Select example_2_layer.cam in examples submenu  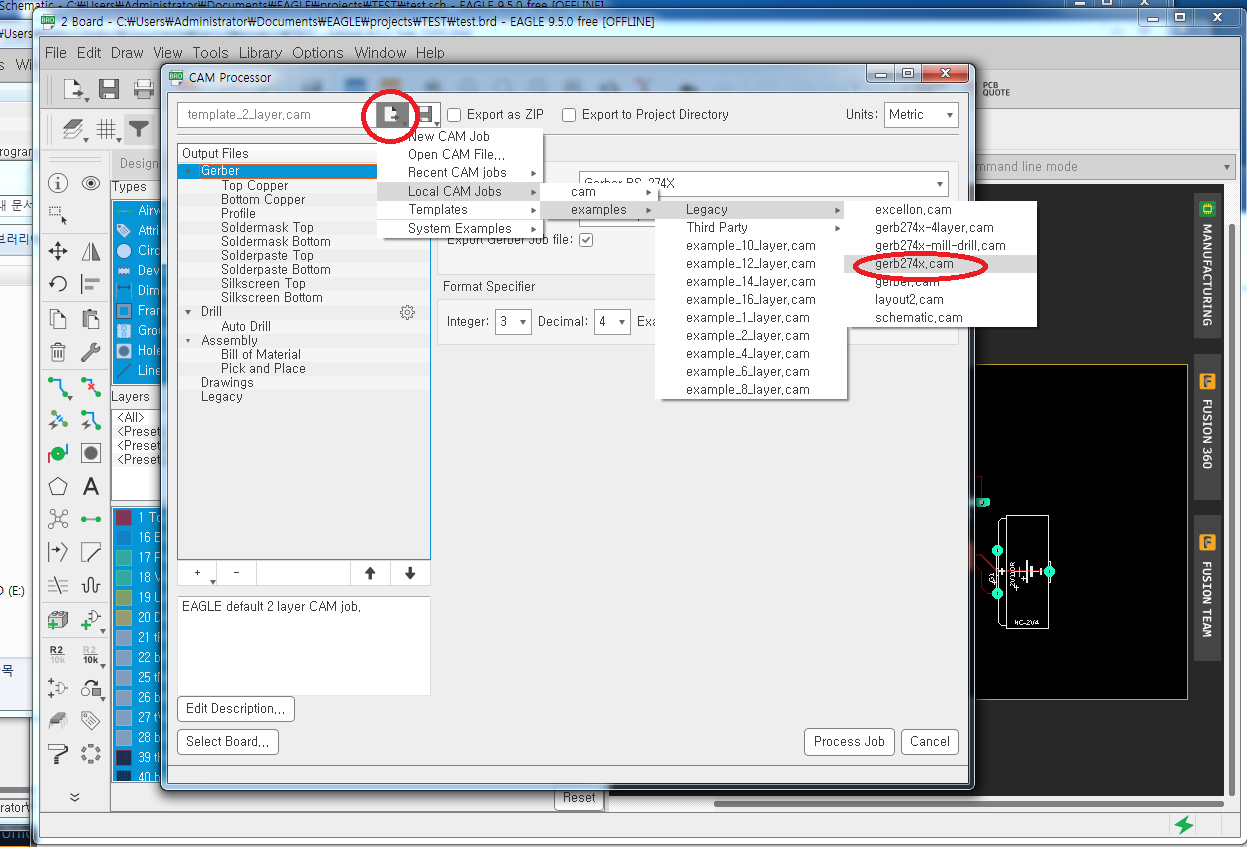point(750,336)
